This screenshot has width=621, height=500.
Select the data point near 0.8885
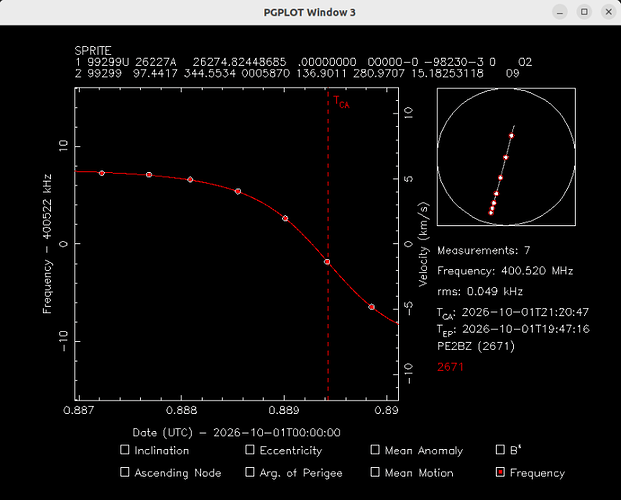pos(238,191)
